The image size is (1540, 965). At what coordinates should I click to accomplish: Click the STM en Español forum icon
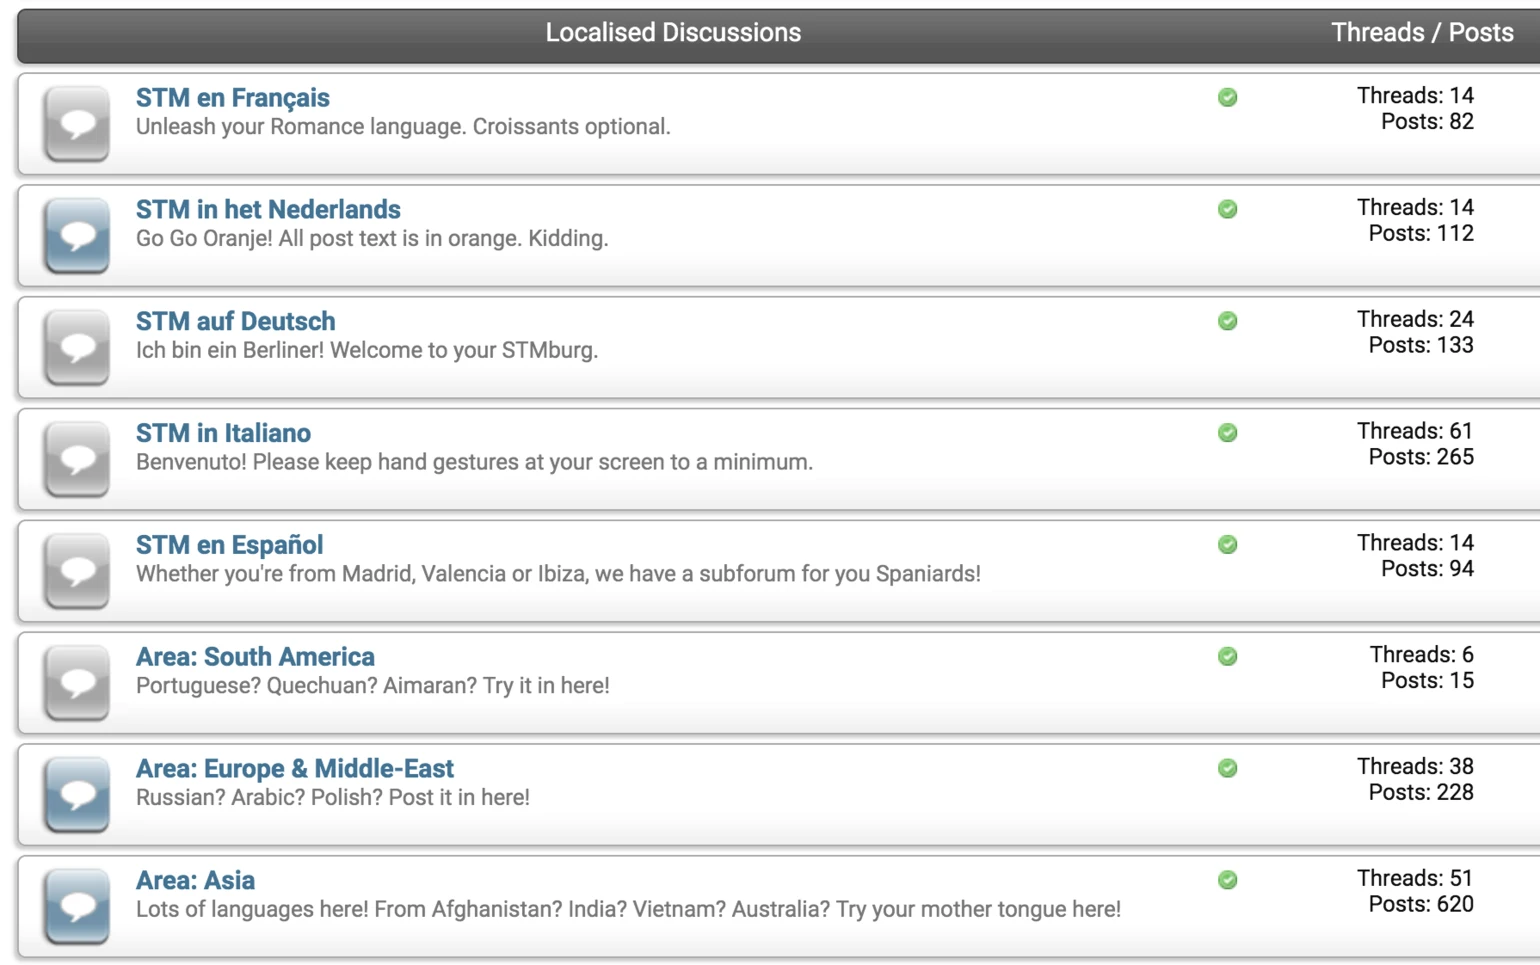click(x=75, y=570)
